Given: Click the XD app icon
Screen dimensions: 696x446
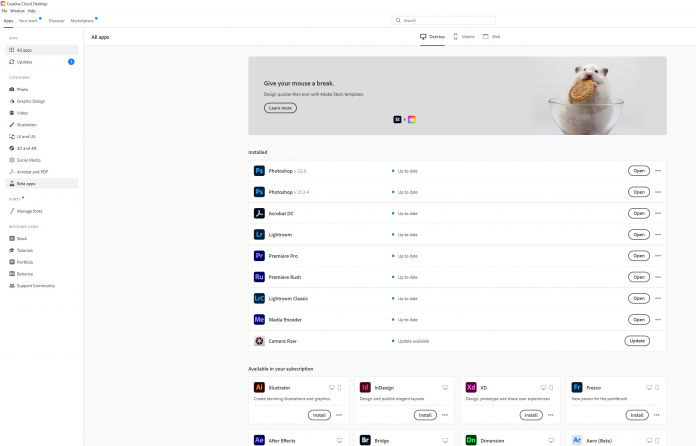Looking at the screenshot, I should tap(471, 387).
